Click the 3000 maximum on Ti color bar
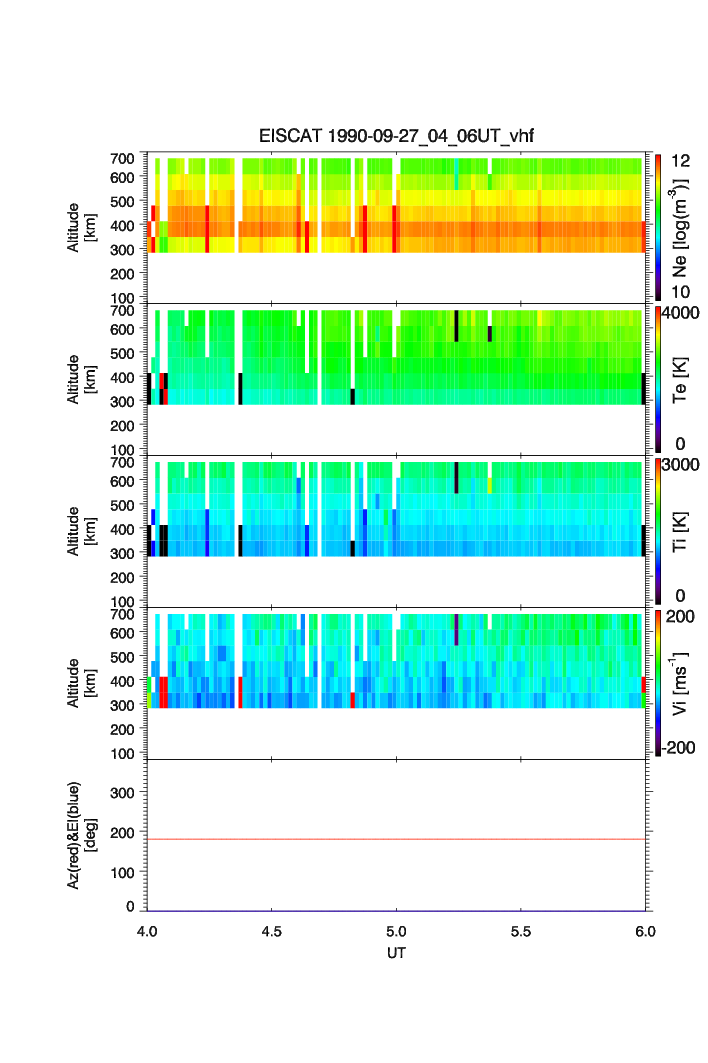 pos(680,464)
